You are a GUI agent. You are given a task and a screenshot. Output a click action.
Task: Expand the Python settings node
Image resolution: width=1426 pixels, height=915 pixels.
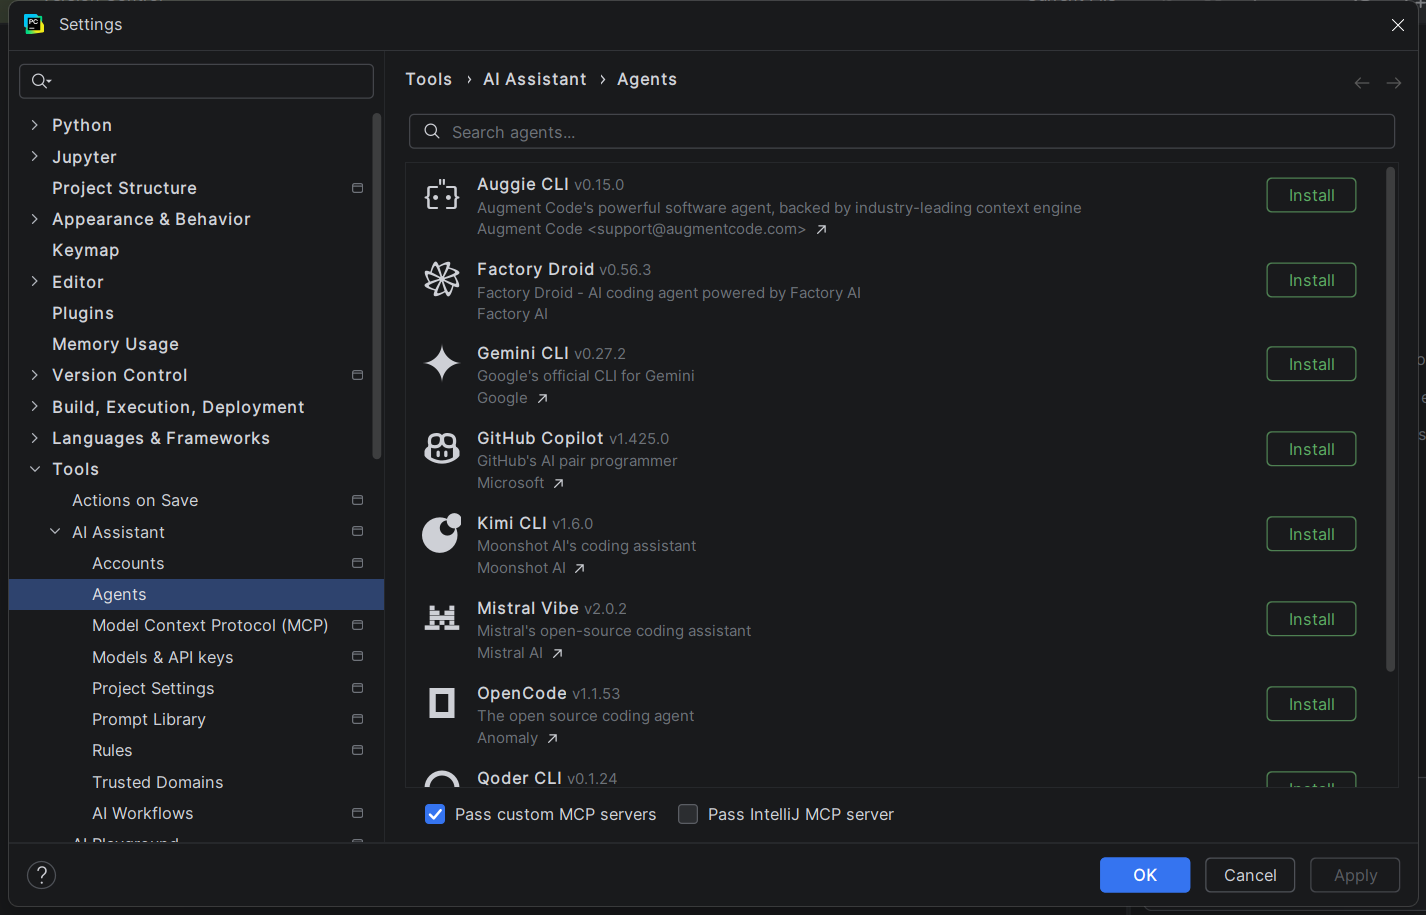pos(35,125)
